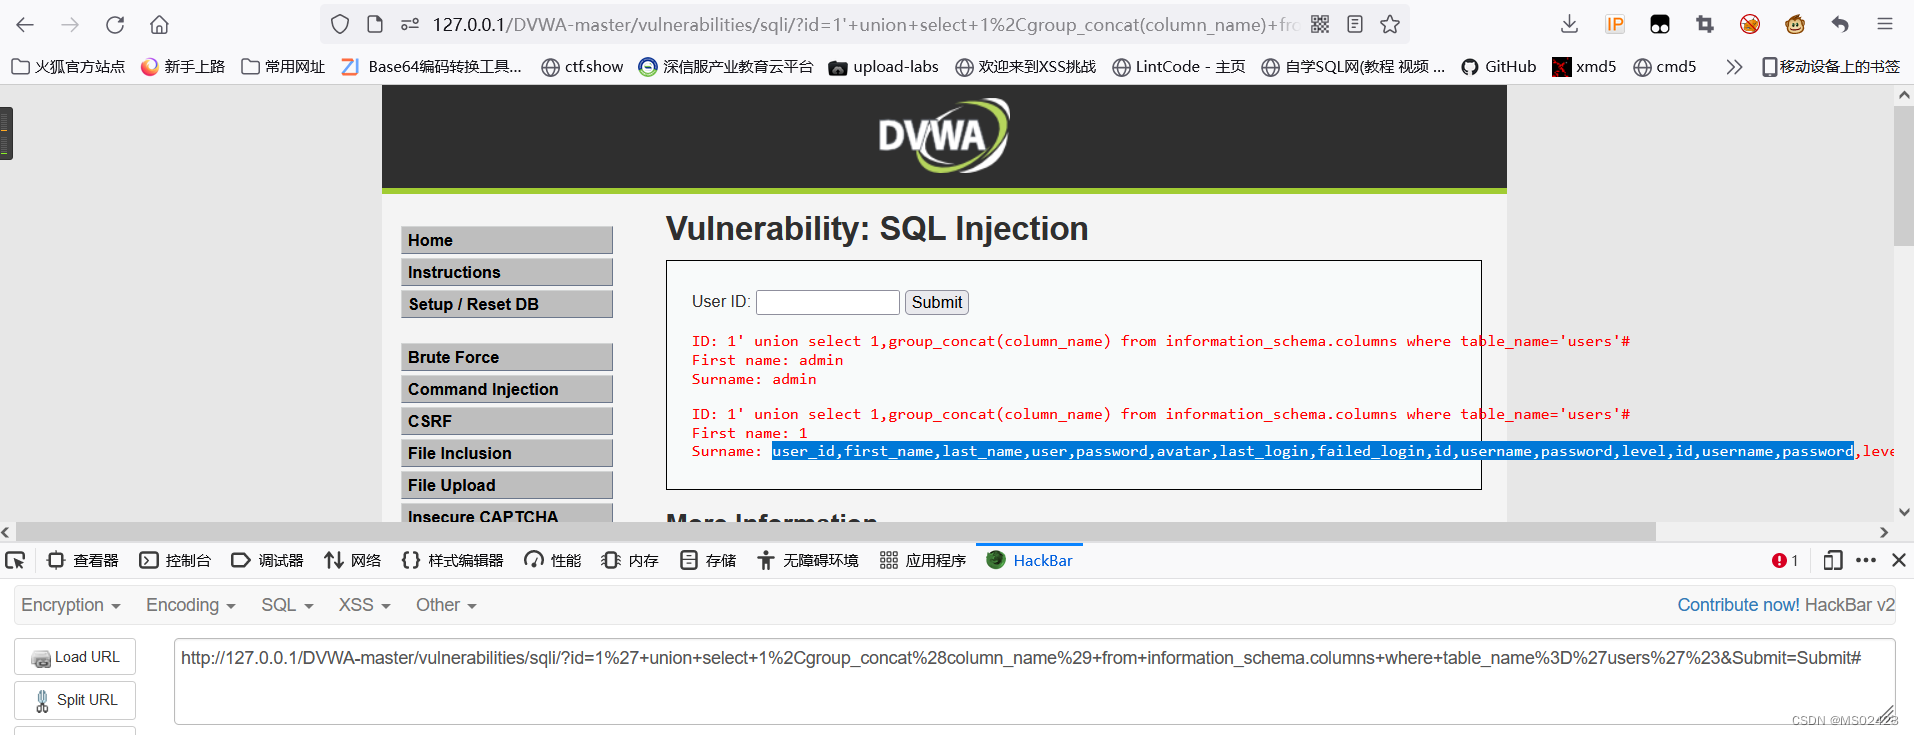Image resolution: width=1914 pixels, height=735 pixels.
Task: Click the crop screenshot extension icon
Action: [x=1705, y=24]
